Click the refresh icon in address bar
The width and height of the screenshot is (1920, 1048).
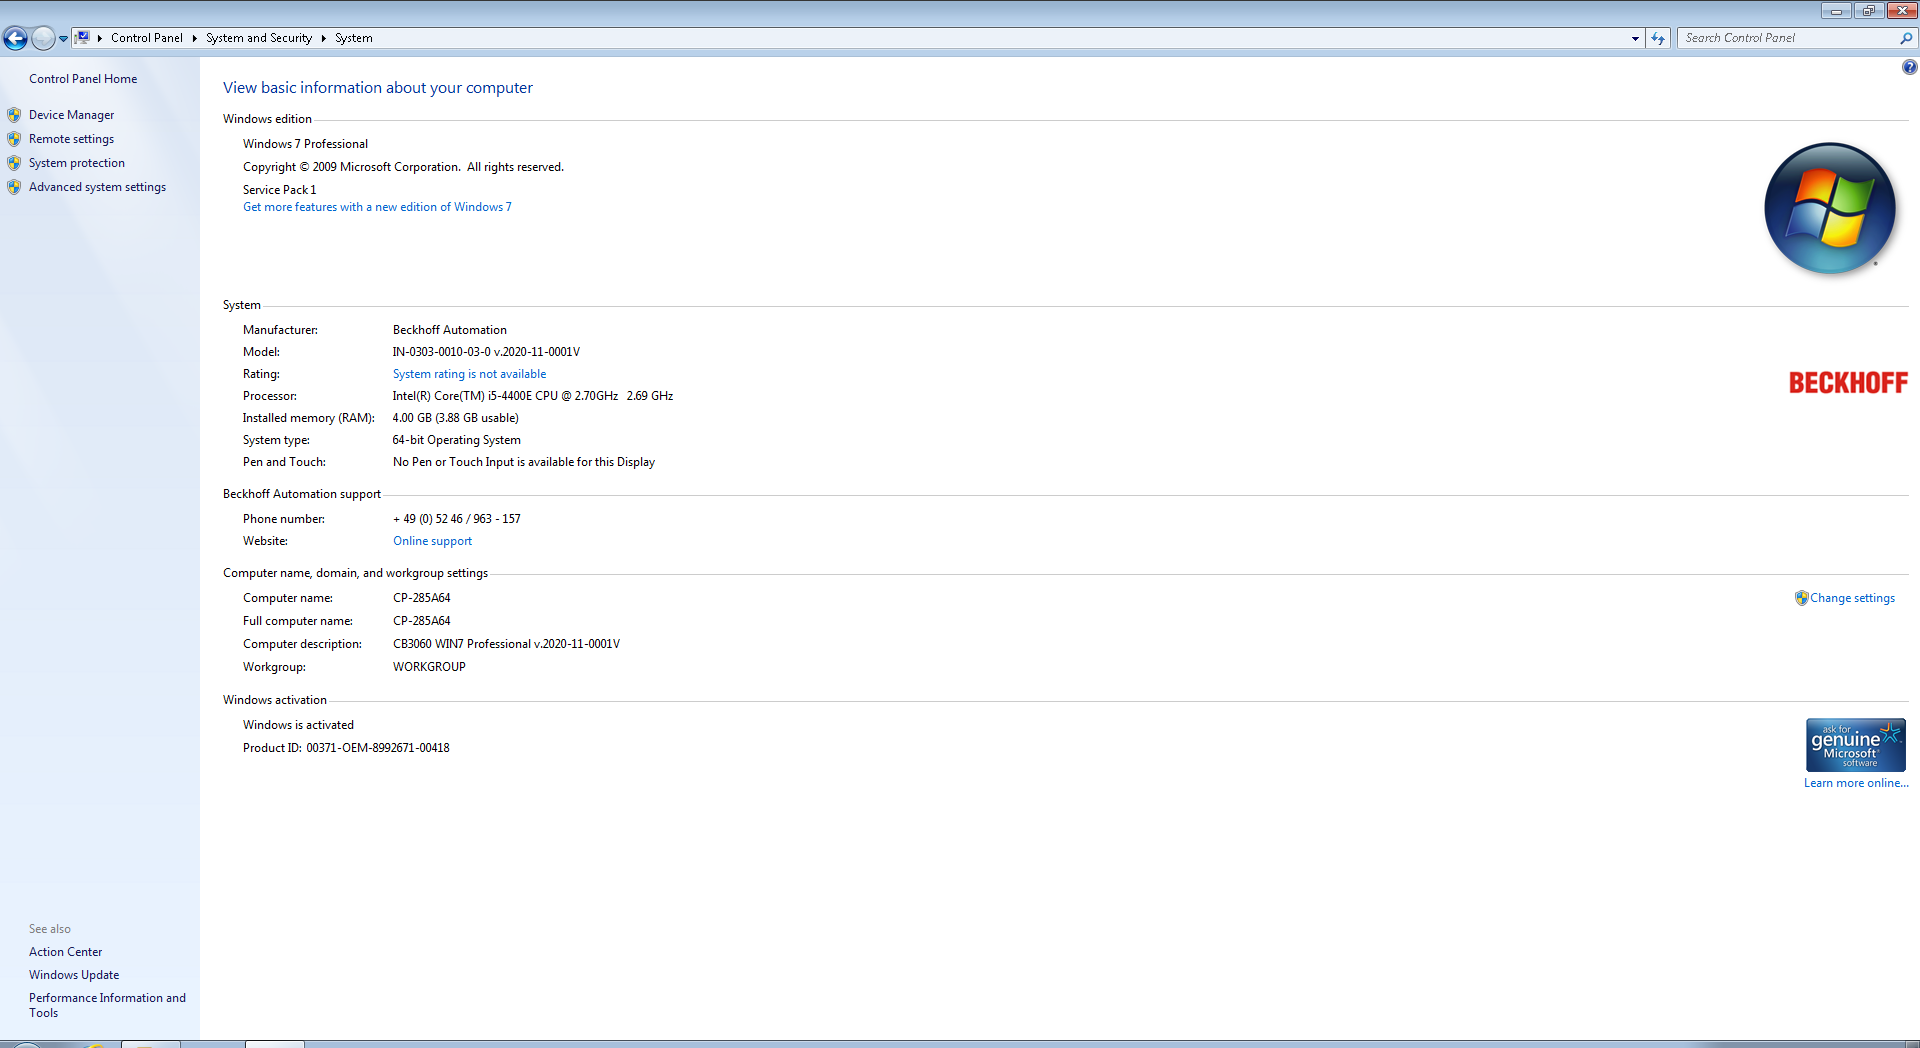(x=1658, y=38)
